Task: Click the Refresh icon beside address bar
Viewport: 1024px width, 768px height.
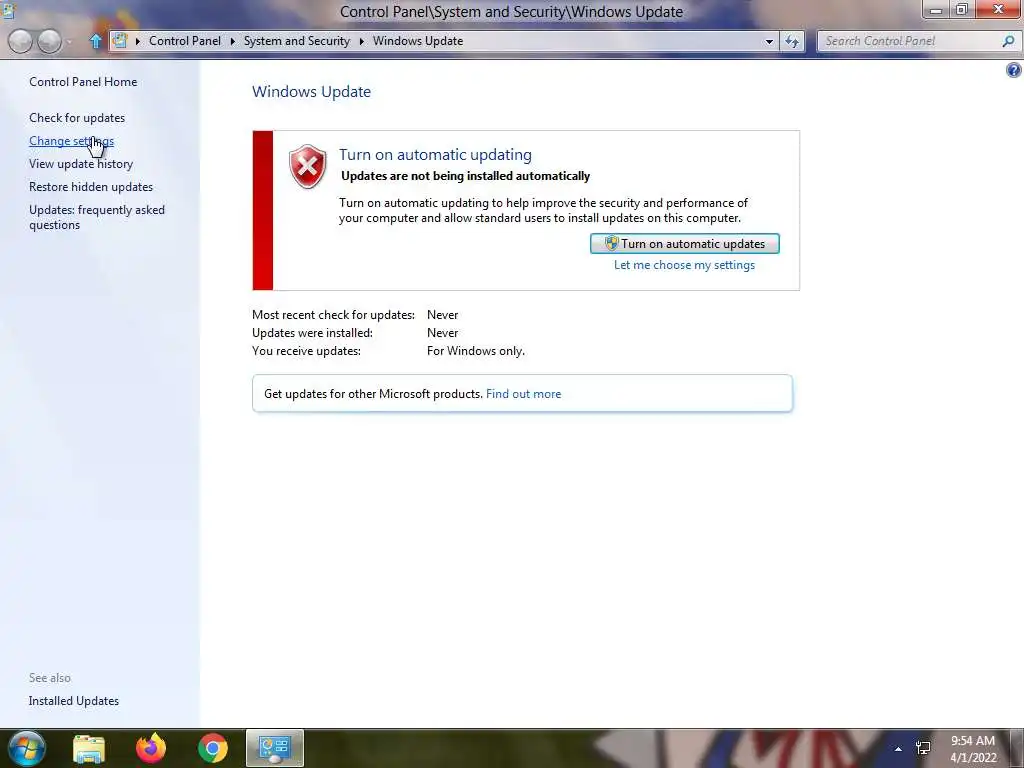Action: (x=792, y=41)
